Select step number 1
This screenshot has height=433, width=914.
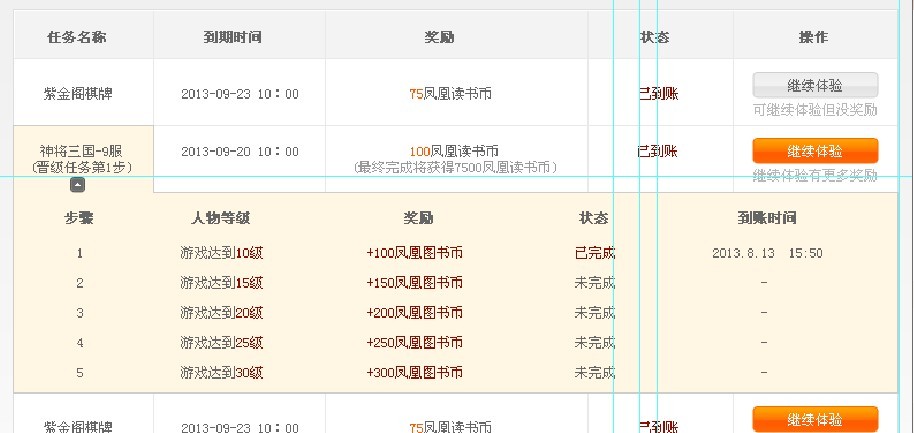pos(79,253)
